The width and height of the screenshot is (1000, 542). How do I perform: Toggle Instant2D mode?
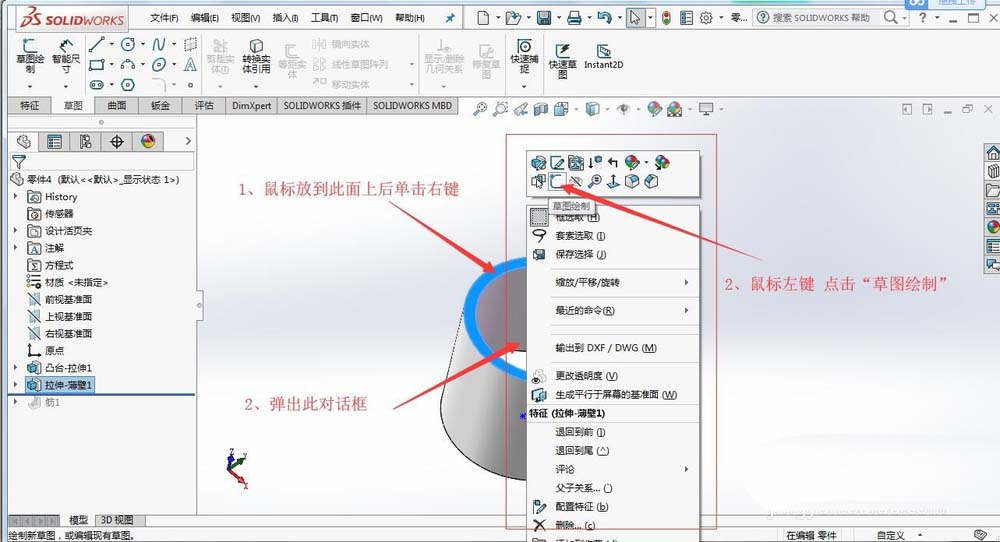[x=603, y=56]
